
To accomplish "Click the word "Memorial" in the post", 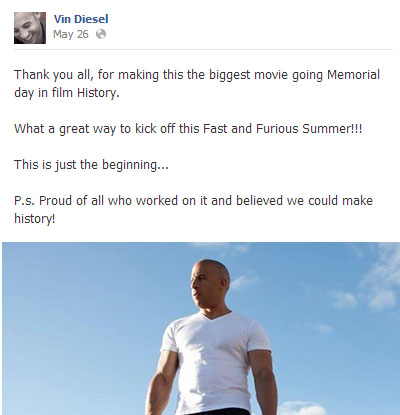I will tap(353, 74).
